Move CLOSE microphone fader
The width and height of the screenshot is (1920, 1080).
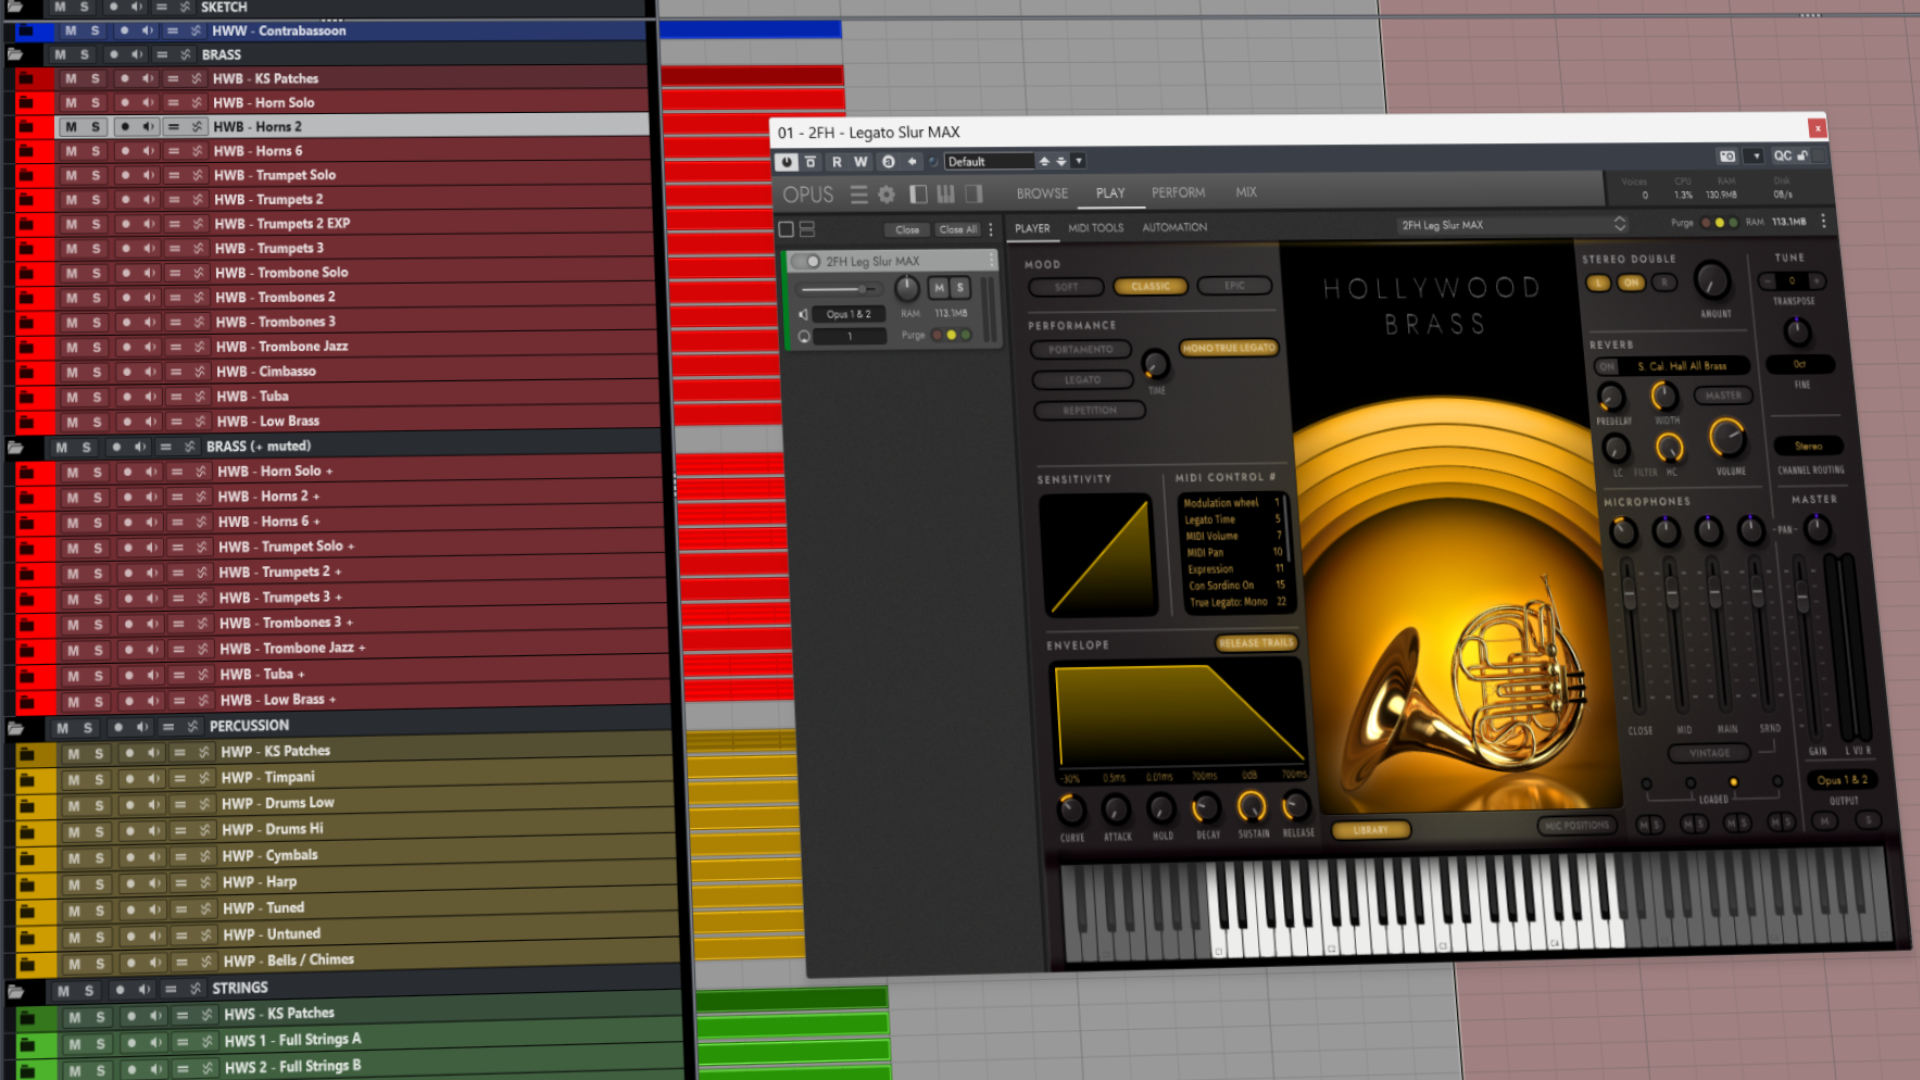point(1629,596)
